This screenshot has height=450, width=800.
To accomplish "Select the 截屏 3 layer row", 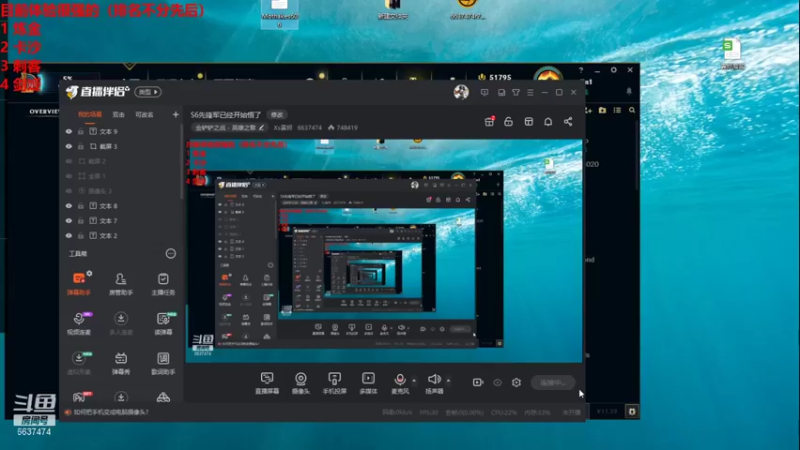I will [x=121, y=146].
